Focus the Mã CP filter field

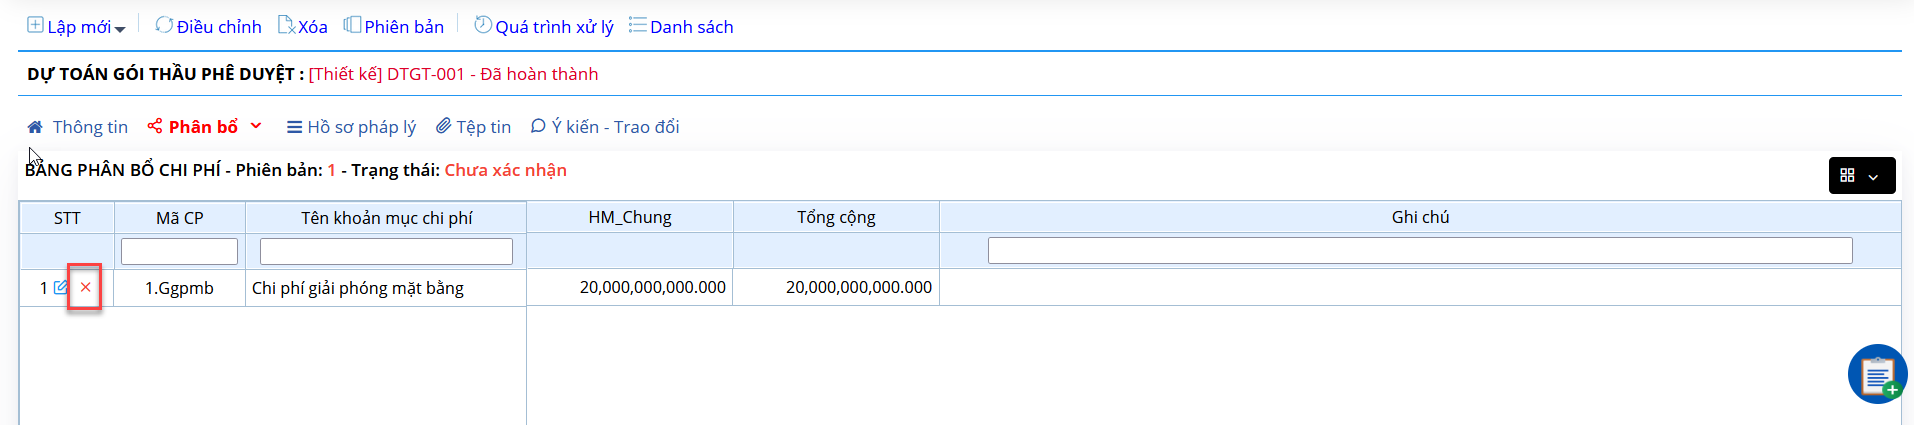179,251
